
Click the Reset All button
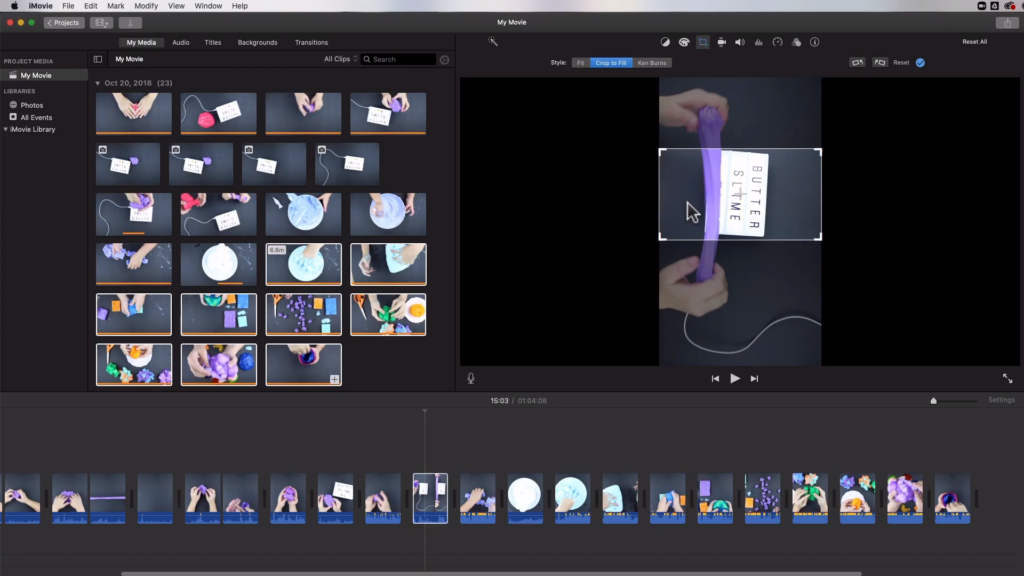click(x=973, y=42)
